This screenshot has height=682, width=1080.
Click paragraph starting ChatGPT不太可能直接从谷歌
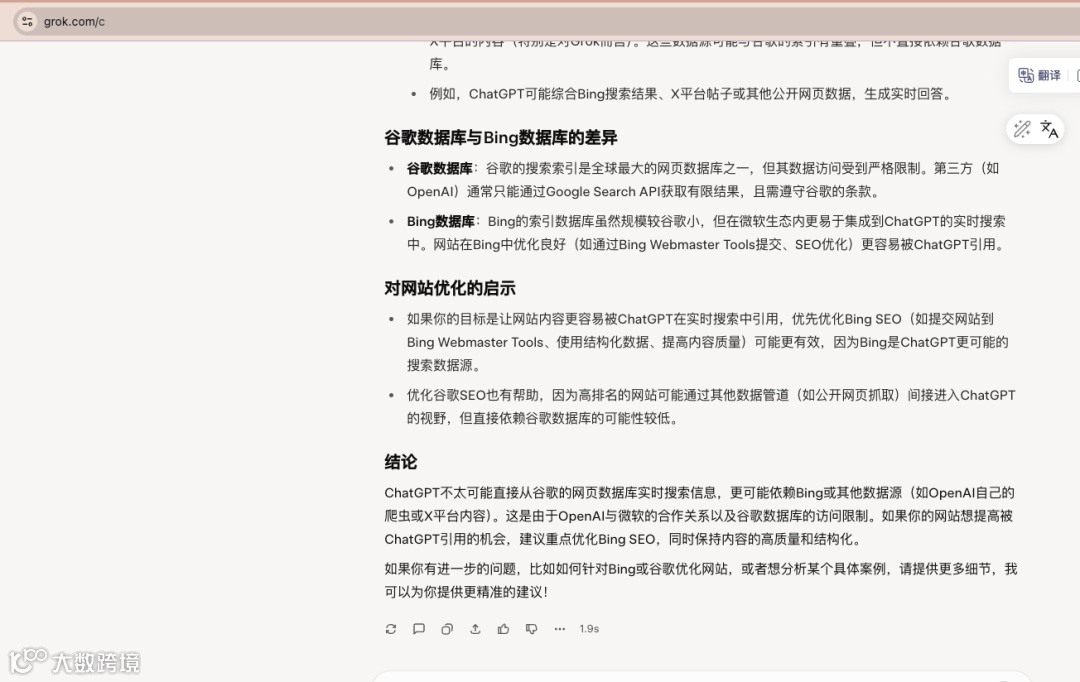pyautogui.click(x=699, y=516)
